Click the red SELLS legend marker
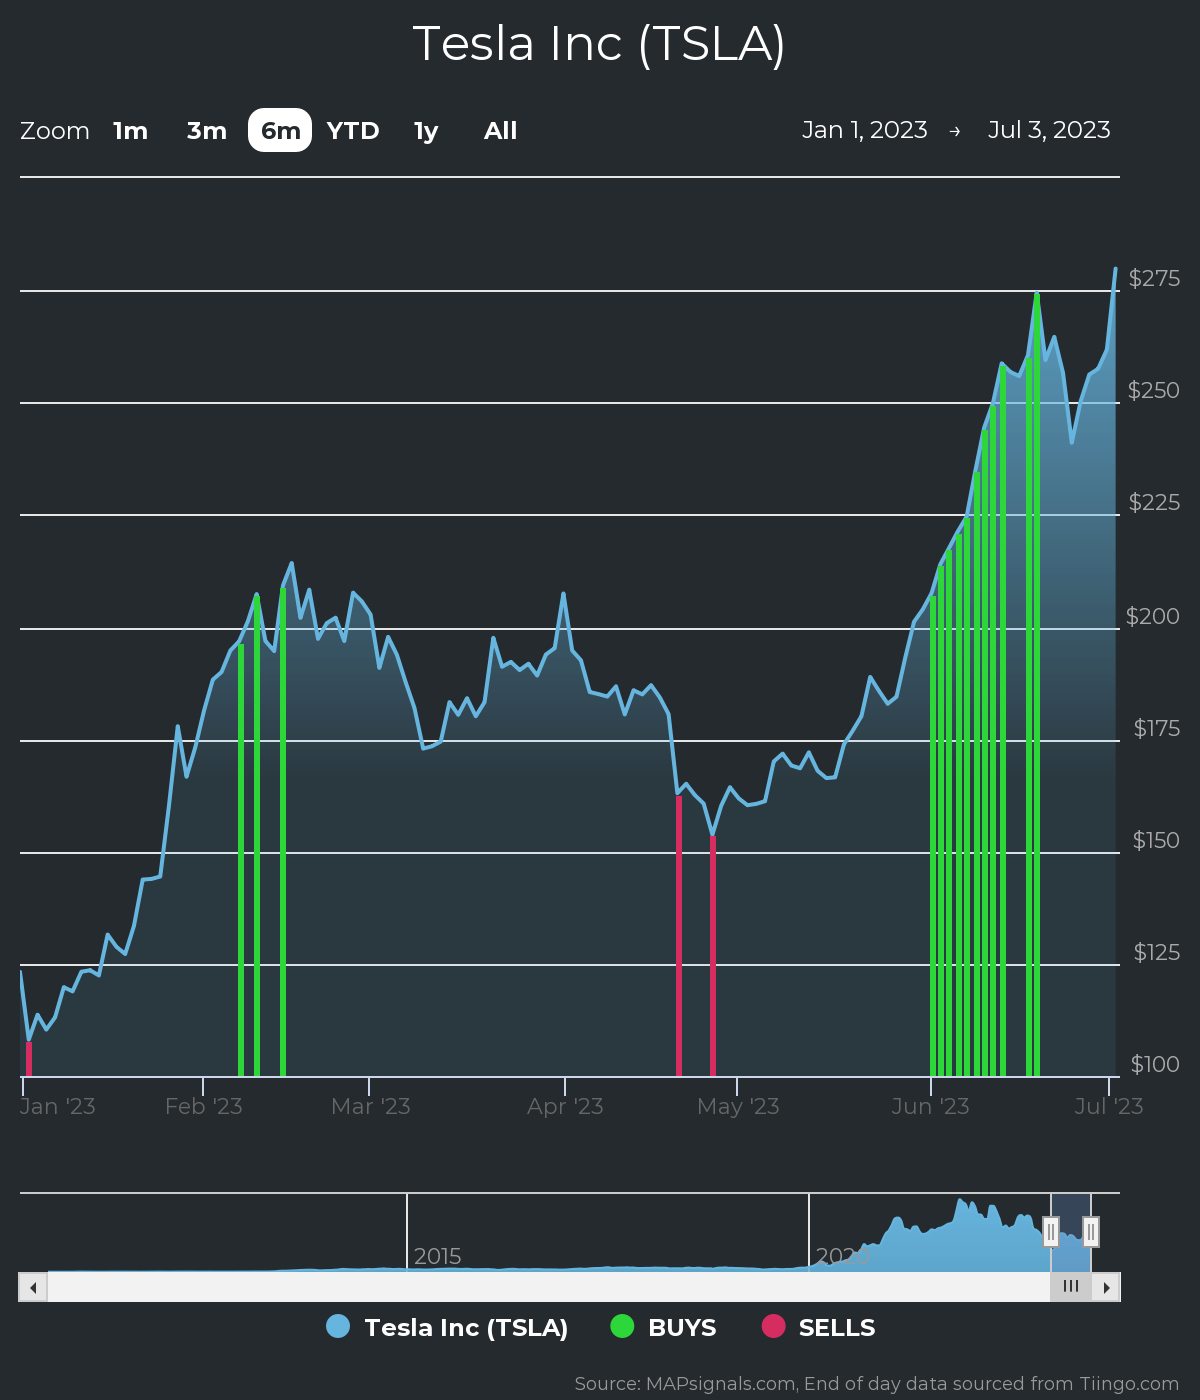 773,1326
